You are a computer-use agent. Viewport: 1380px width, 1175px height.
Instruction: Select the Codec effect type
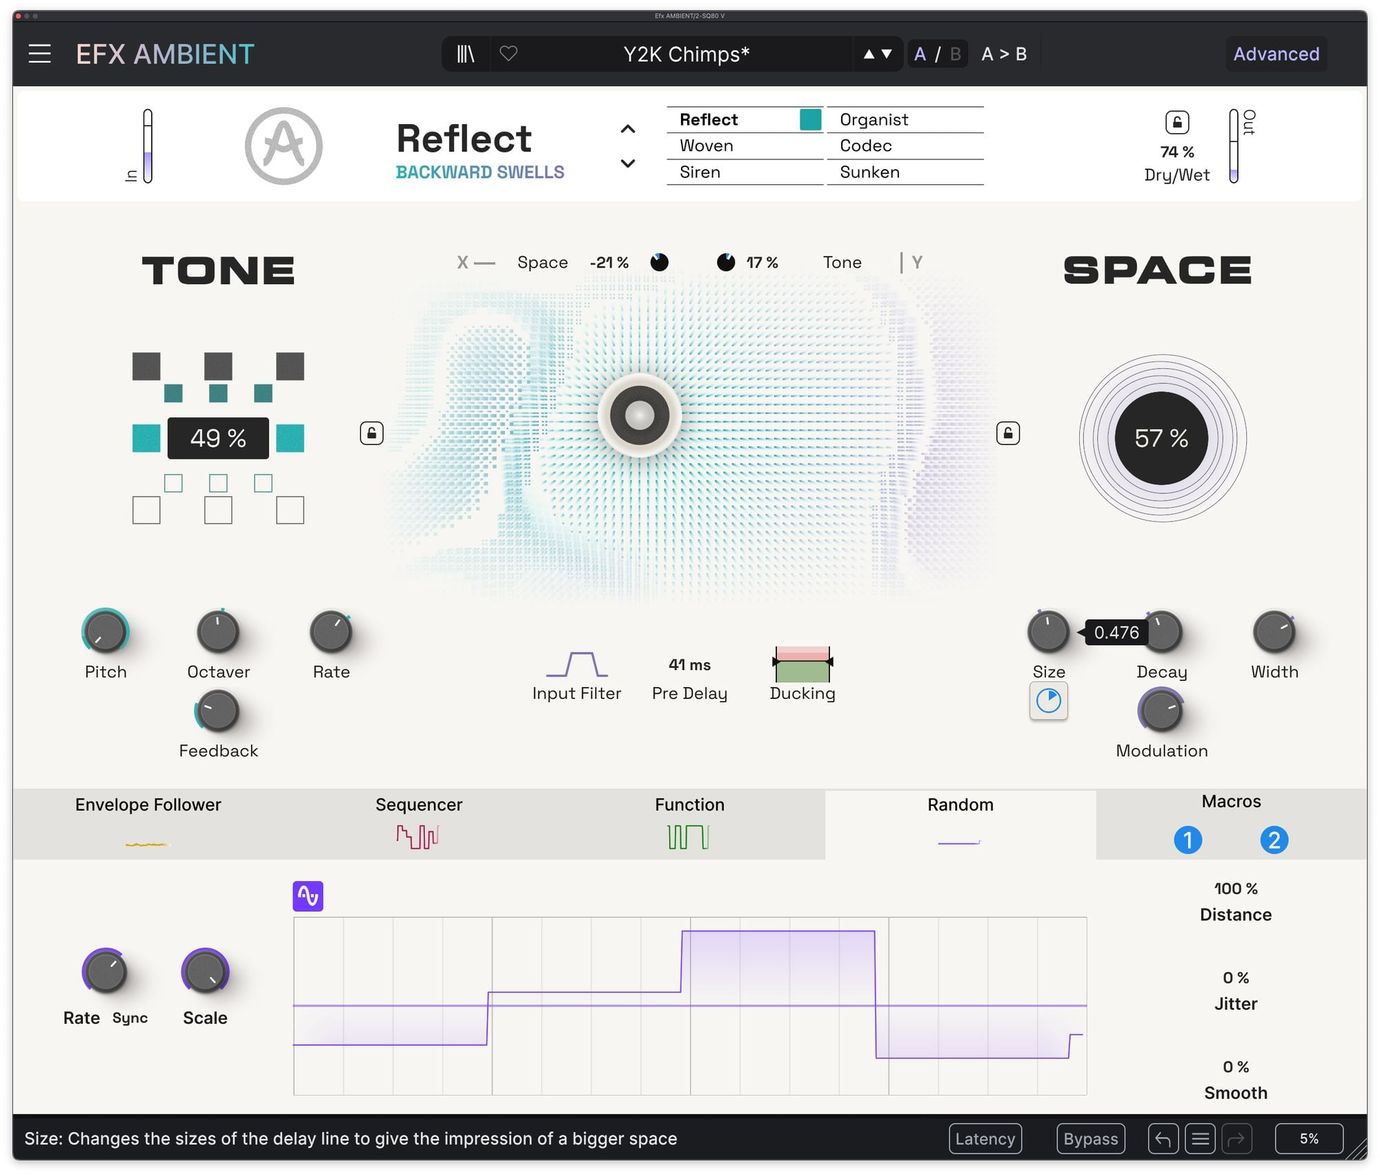click(905, 146)
